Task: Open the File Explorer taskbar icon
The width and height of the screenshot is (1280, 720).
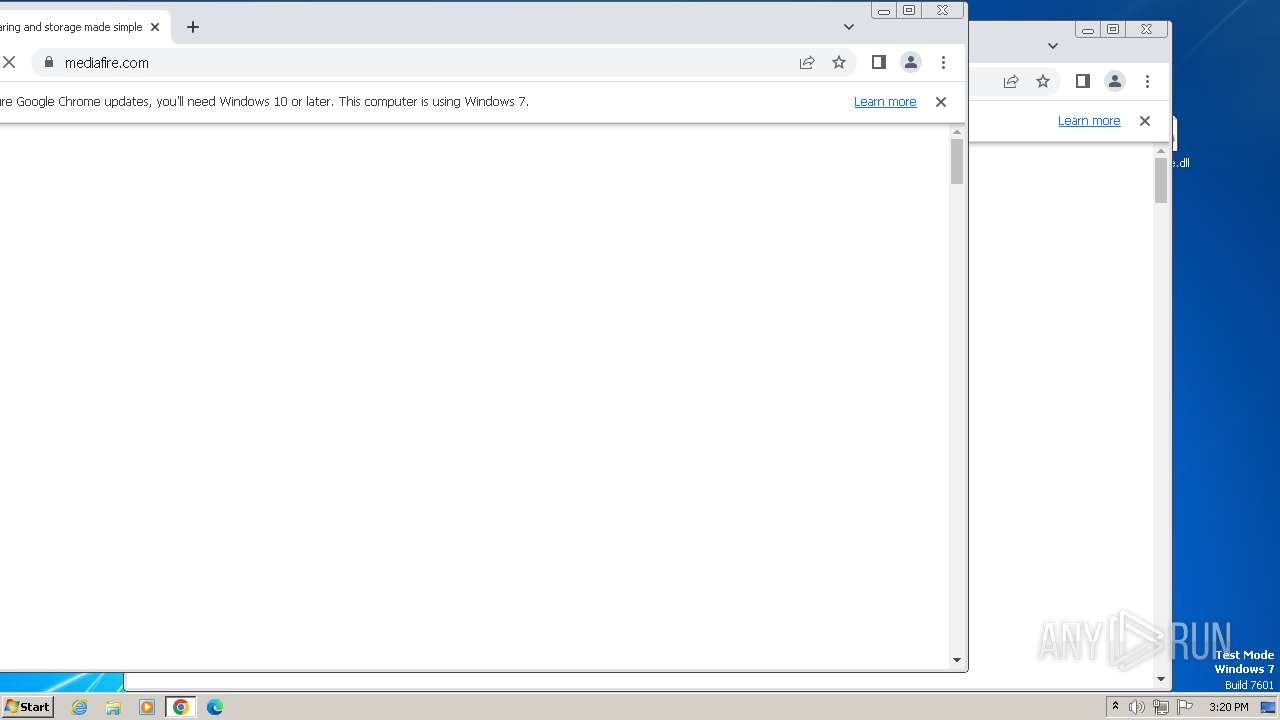Action: [113, 707]
